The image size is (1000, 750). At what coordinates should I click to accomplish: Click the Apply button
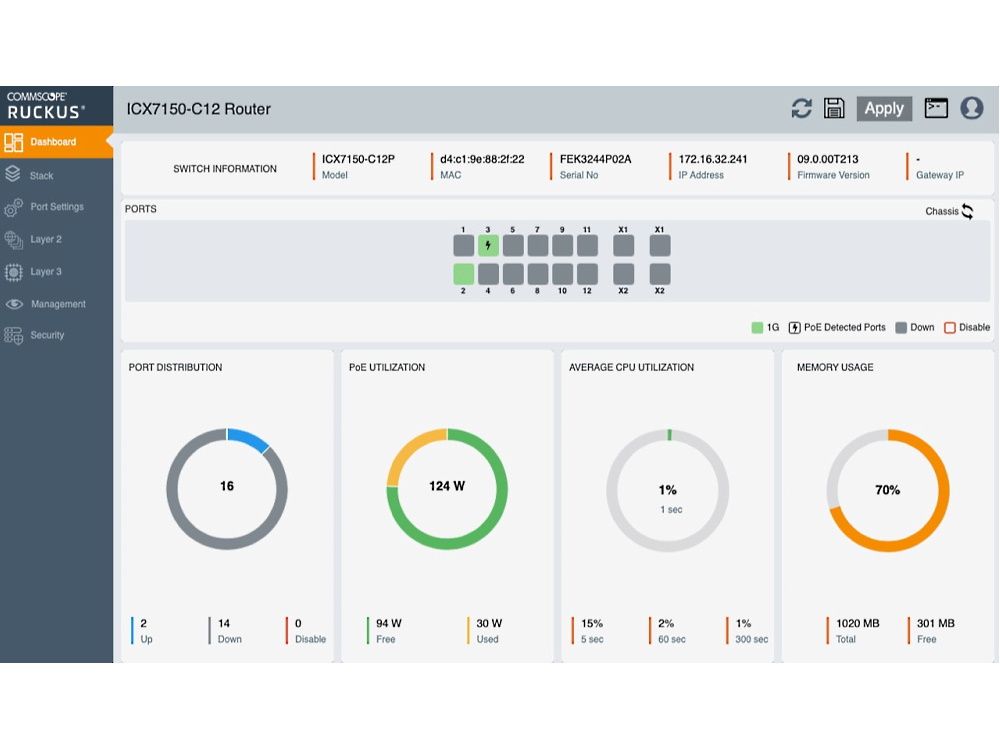coord(884,108)
